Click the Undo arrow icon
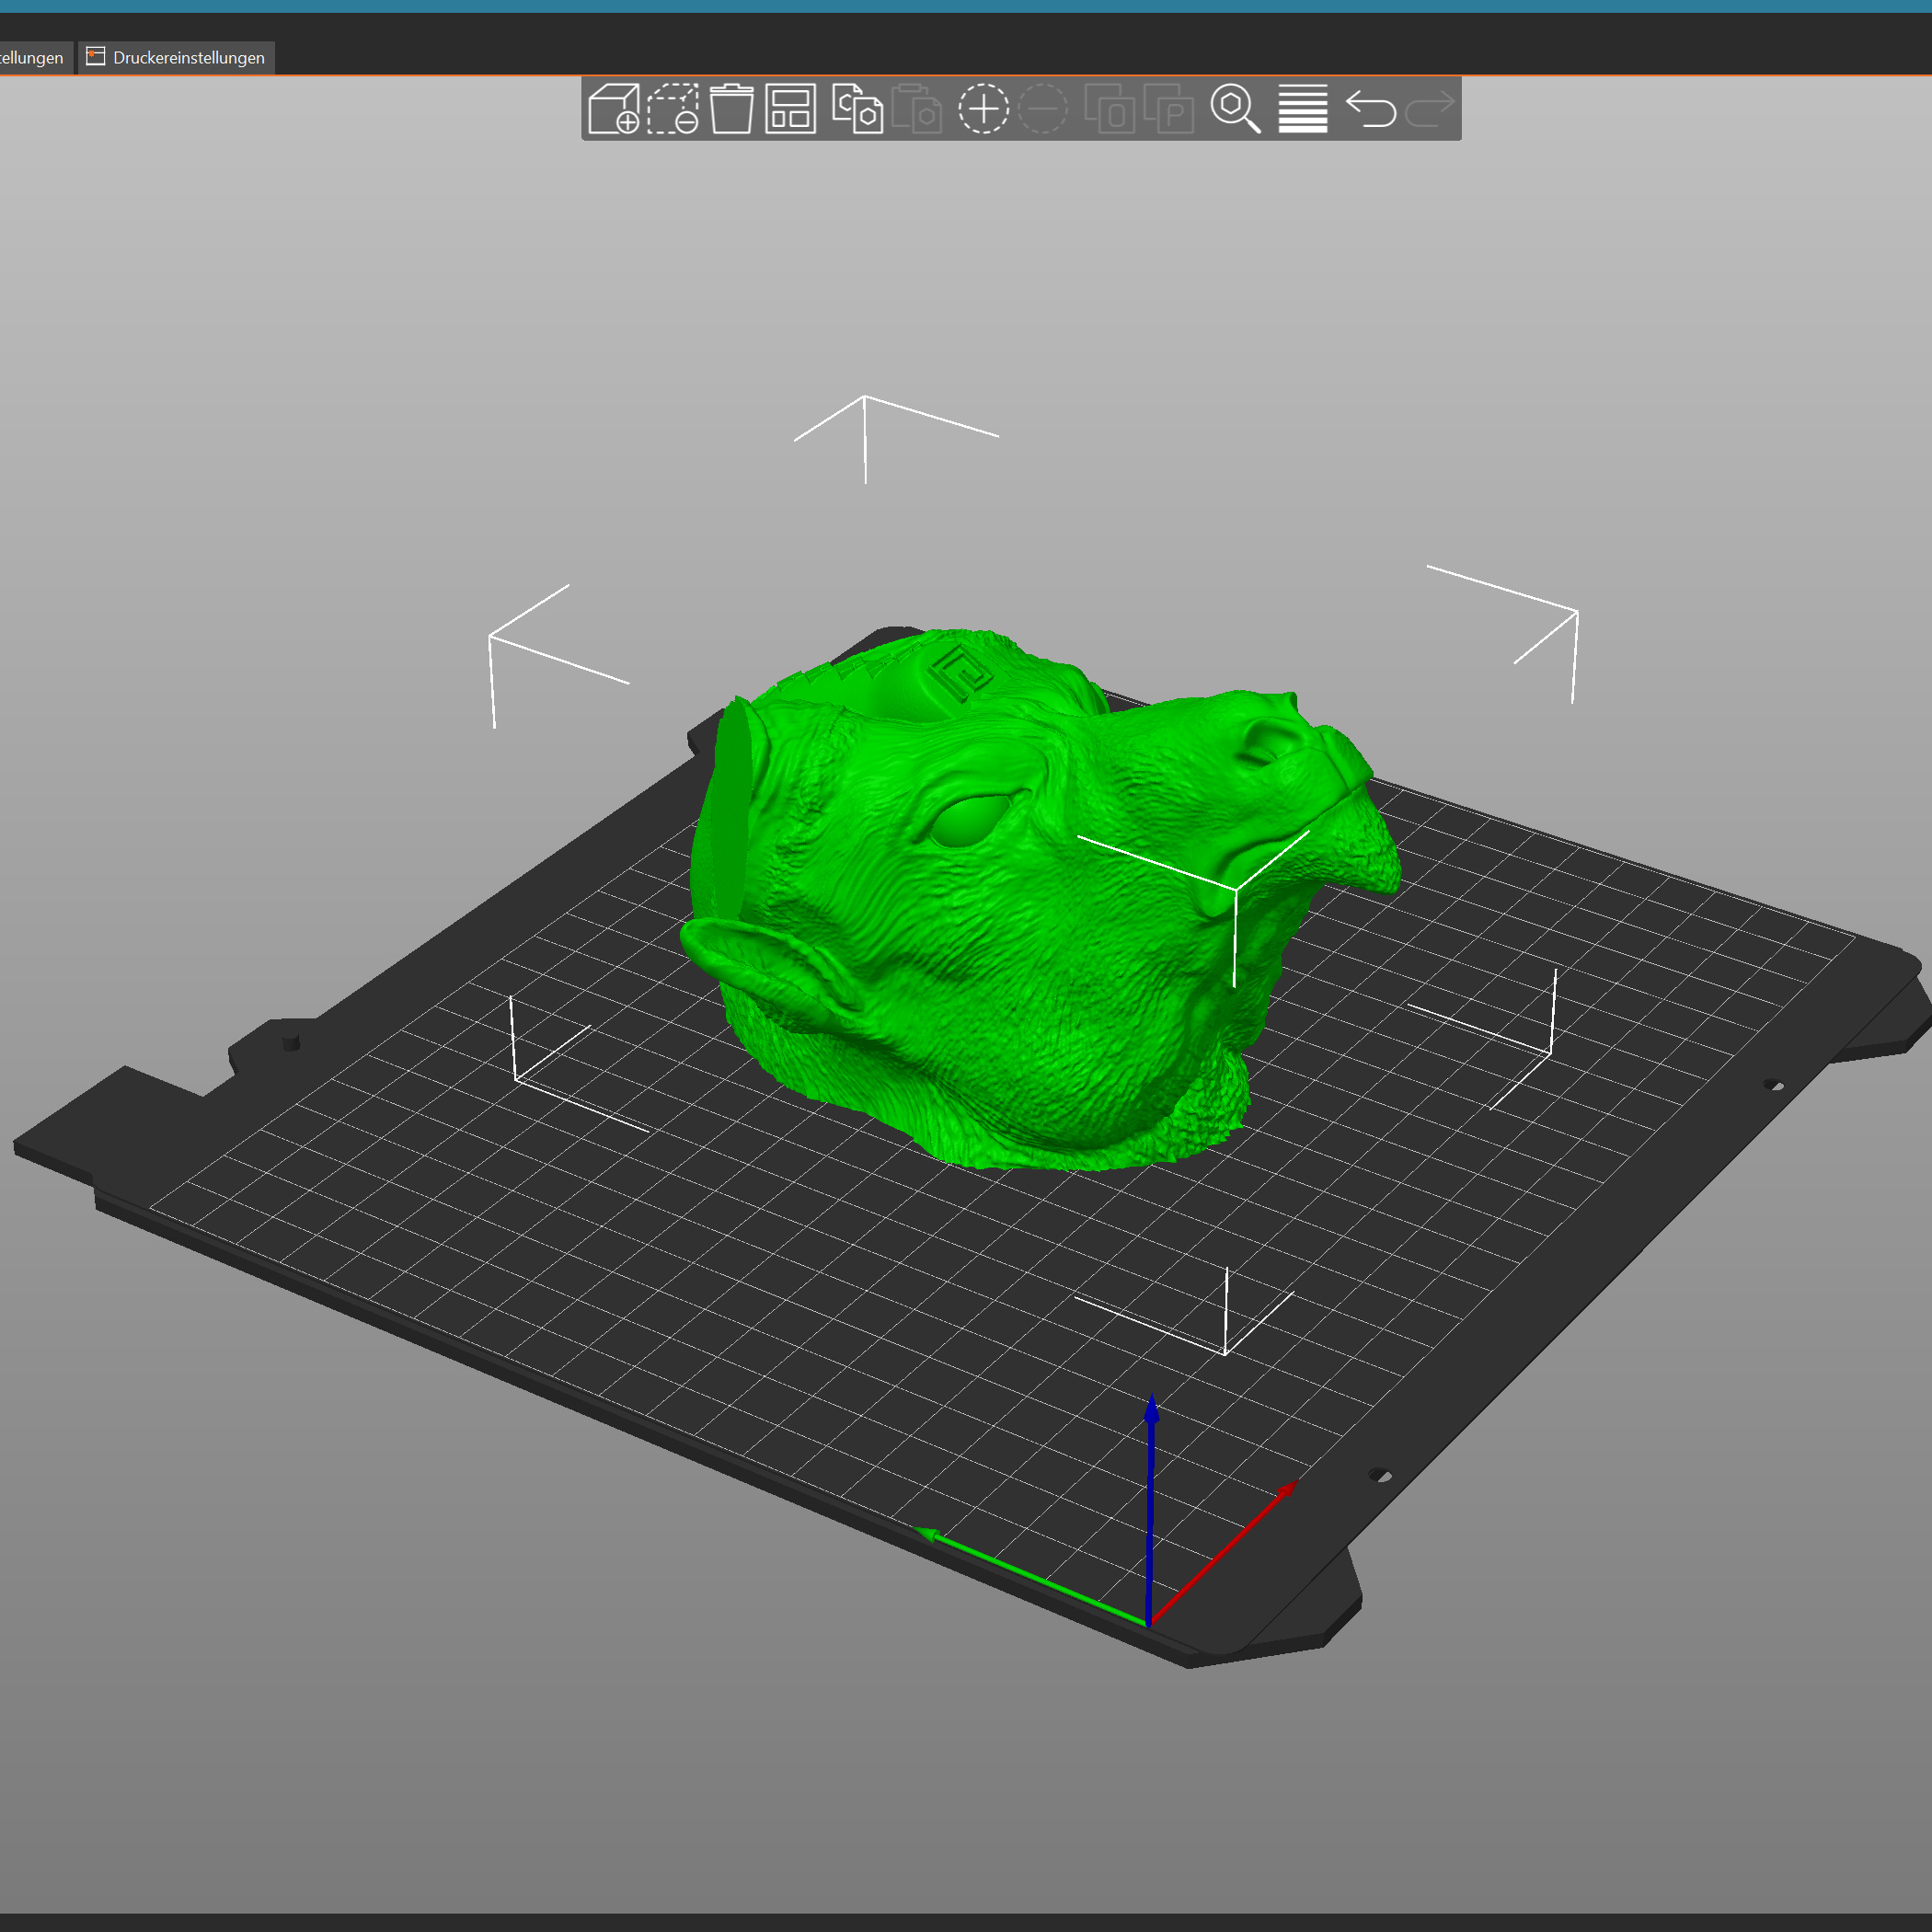 (x=1370, y=109)
